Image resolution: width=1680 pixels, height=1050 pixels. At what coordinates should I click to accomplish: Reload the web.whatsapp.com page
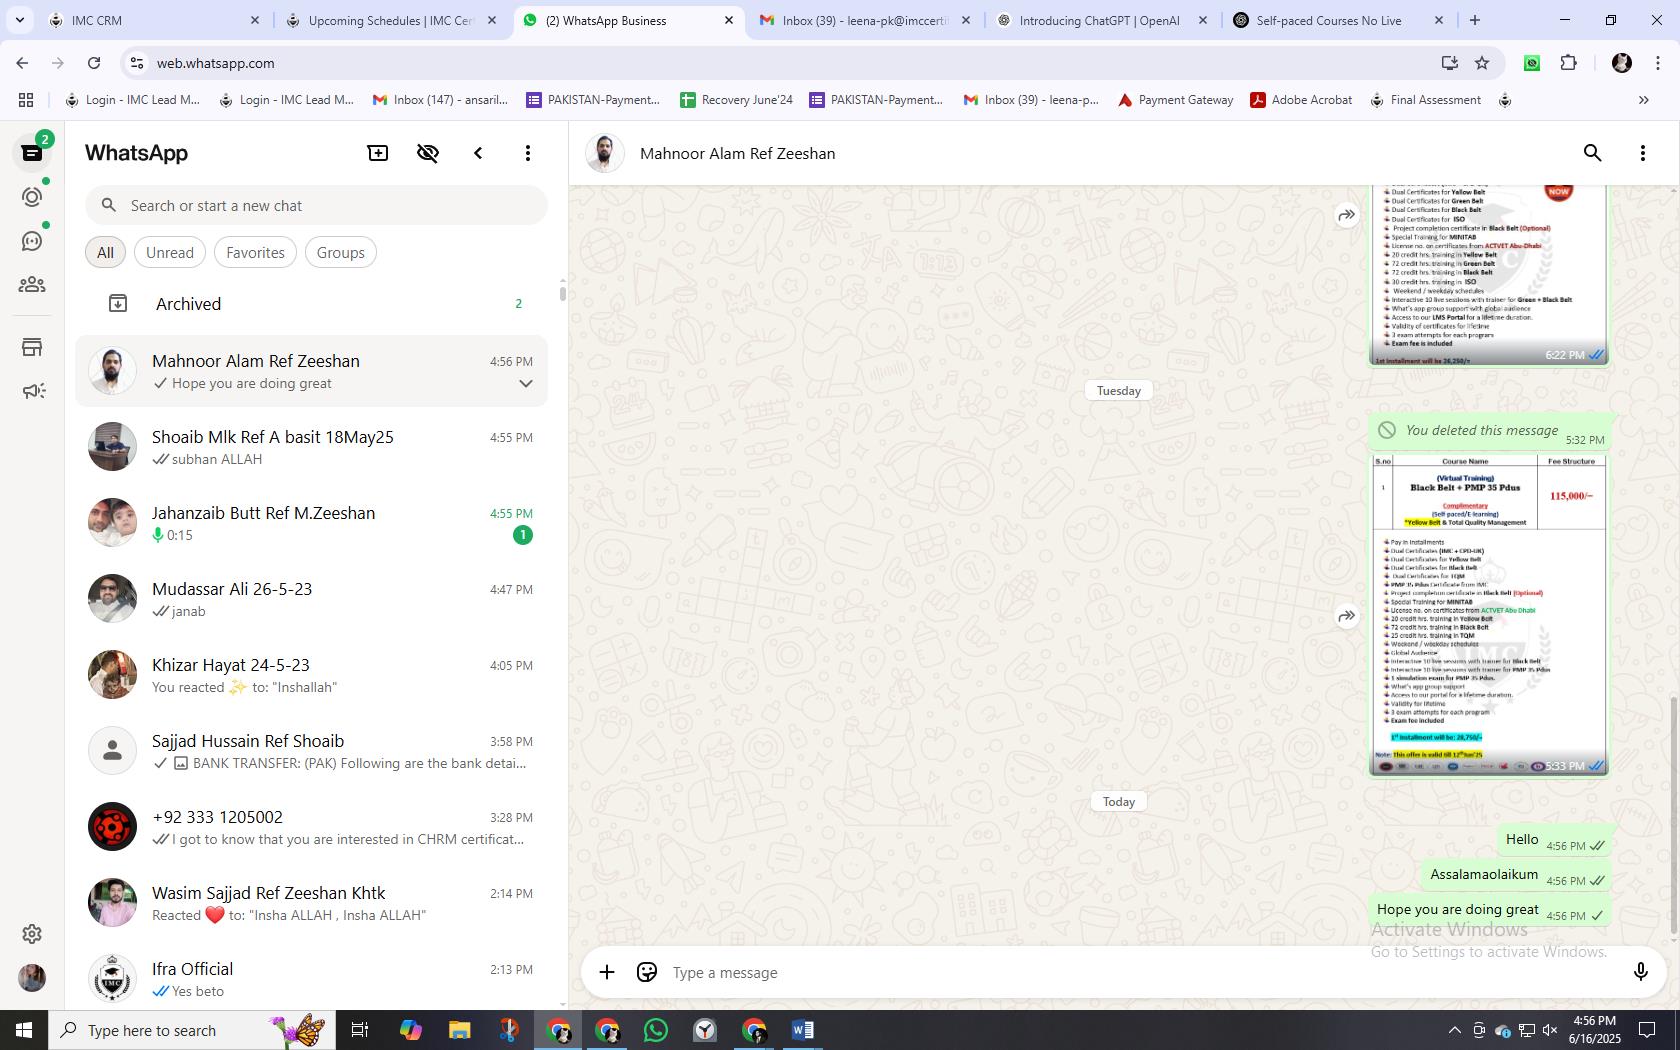click(x=94, y=63)
